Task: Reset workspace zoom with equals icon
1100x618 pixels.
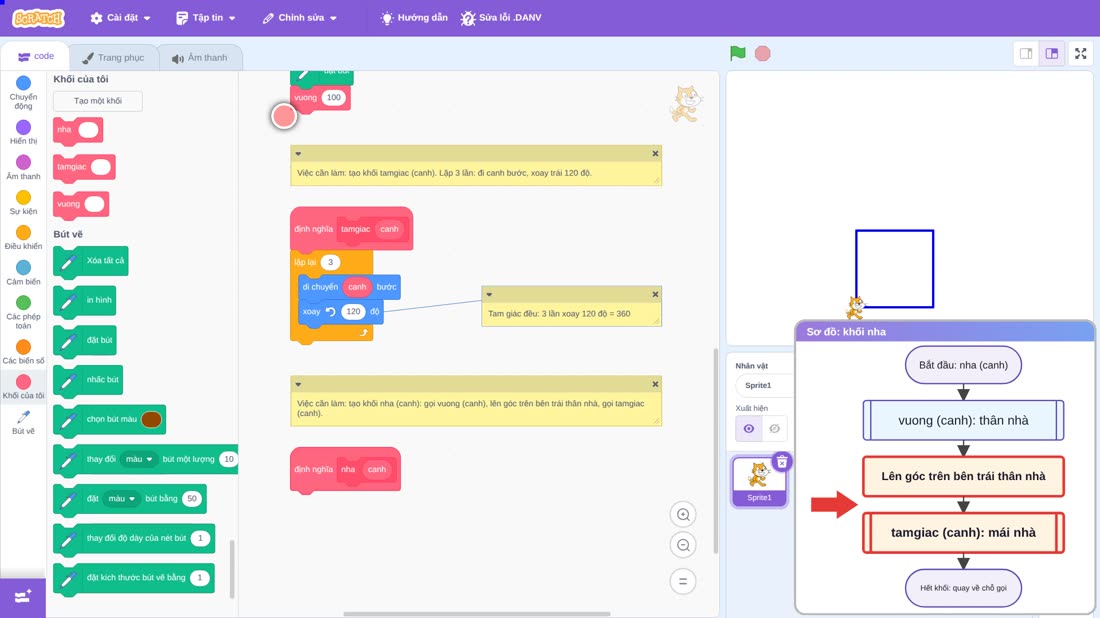Action: (683, 582)
